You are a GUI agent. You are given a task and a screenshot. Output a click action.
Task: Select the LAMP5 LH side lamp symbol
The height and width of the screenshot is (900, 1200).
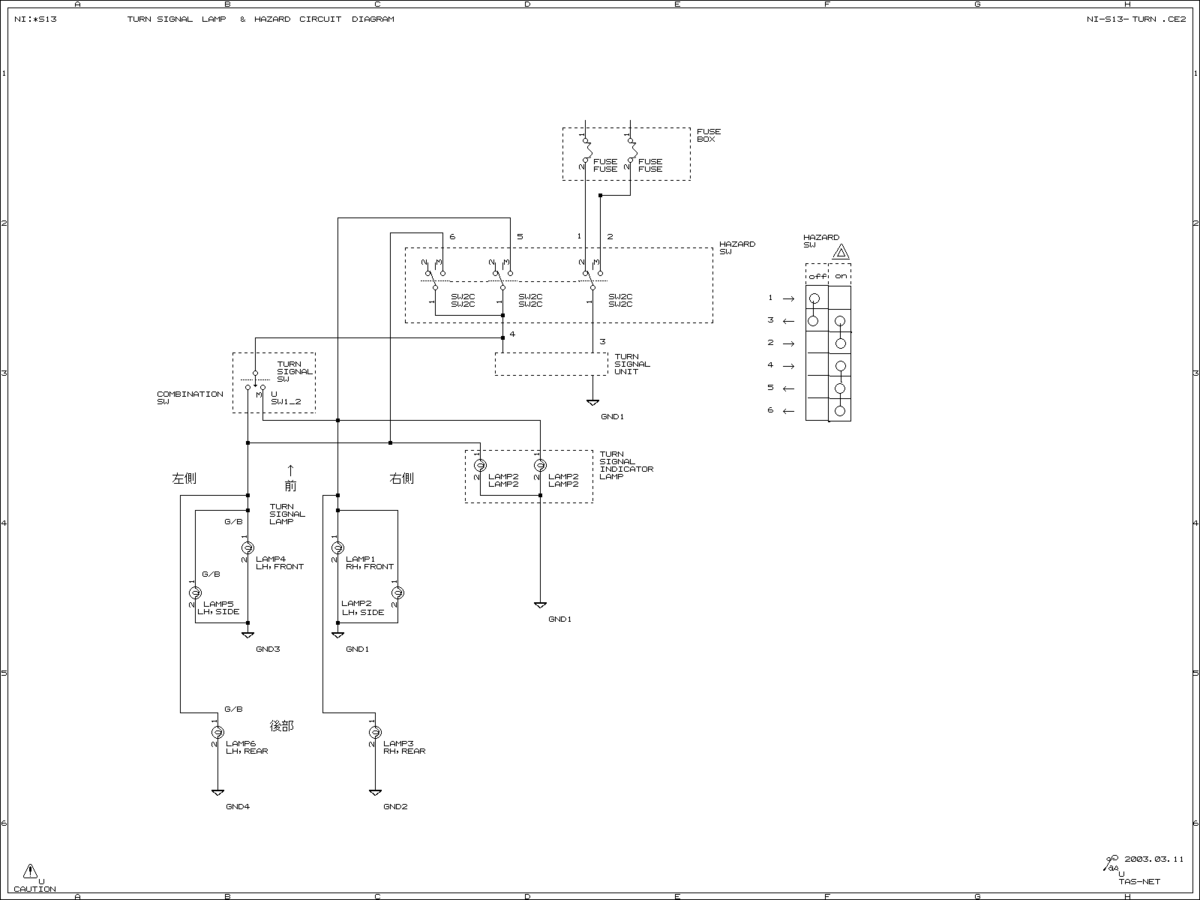coord(195,593)
